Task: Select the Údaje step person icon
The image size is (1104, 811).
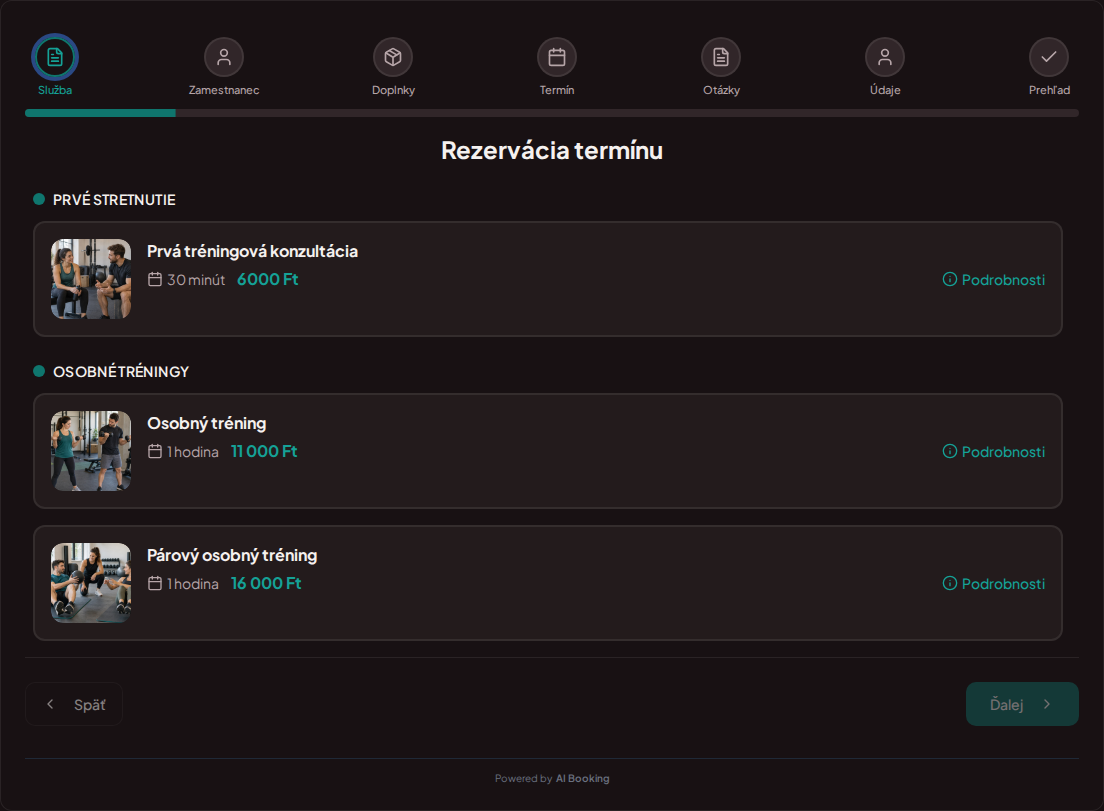Action: (x=885, y=57)
